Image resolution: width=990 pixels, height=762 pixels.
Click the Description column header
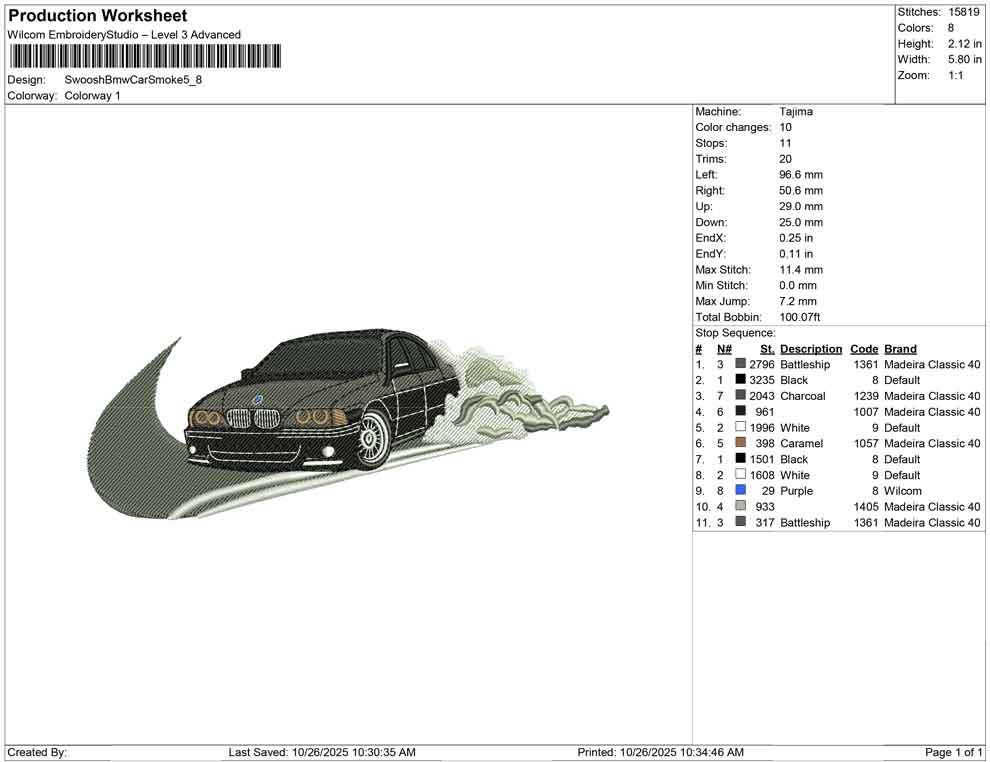coord(811,349)
